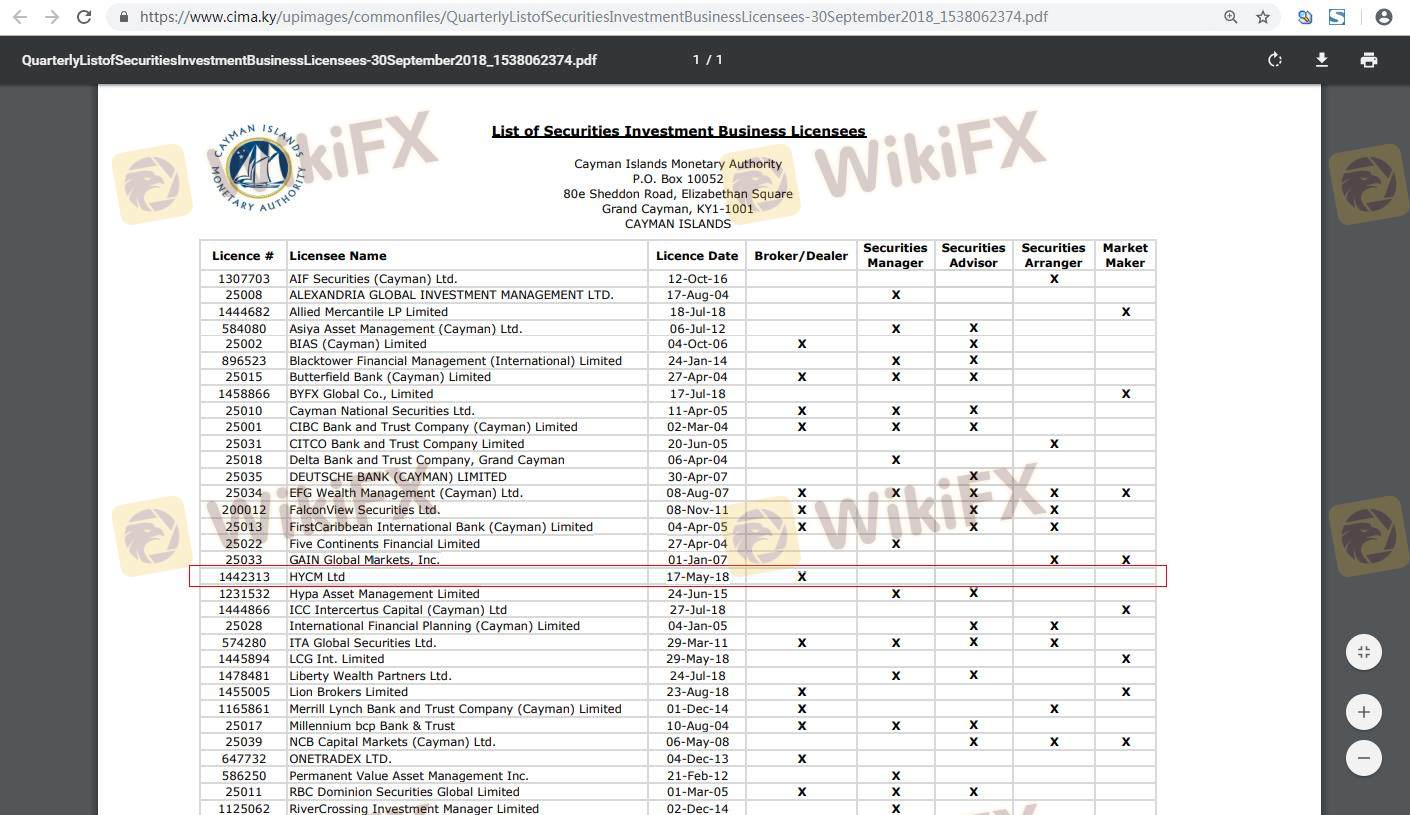
Task: Focus the address bar URL field
Action: pos(594,17)
